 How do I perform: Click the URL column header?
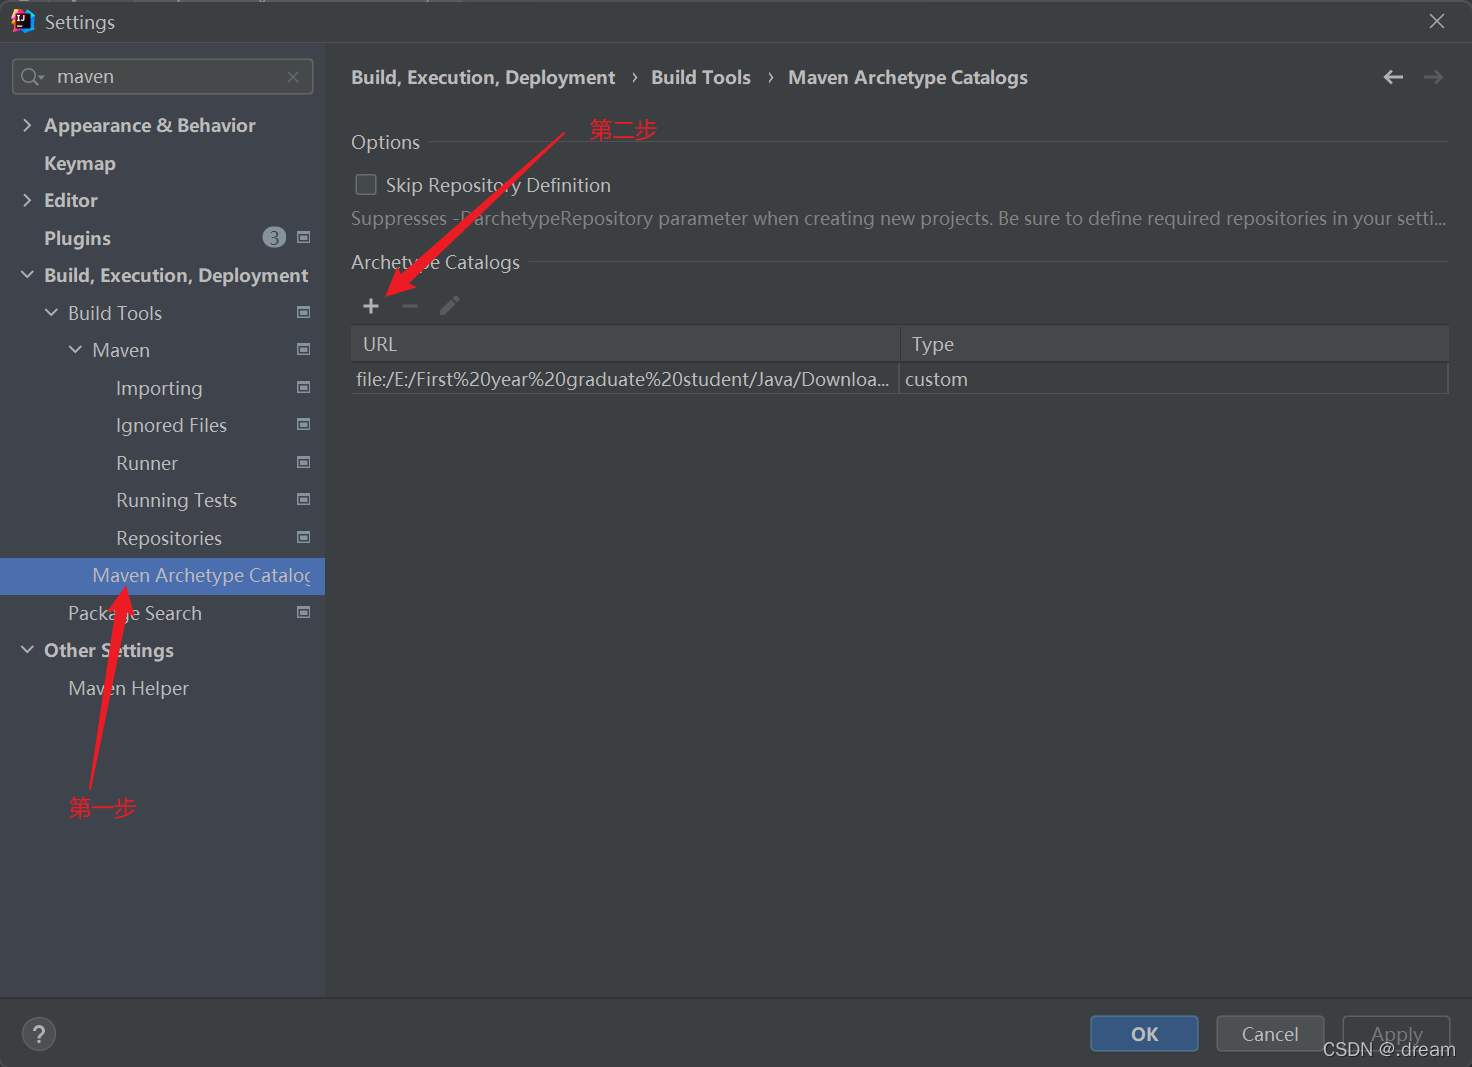click(x=625, y=344)
